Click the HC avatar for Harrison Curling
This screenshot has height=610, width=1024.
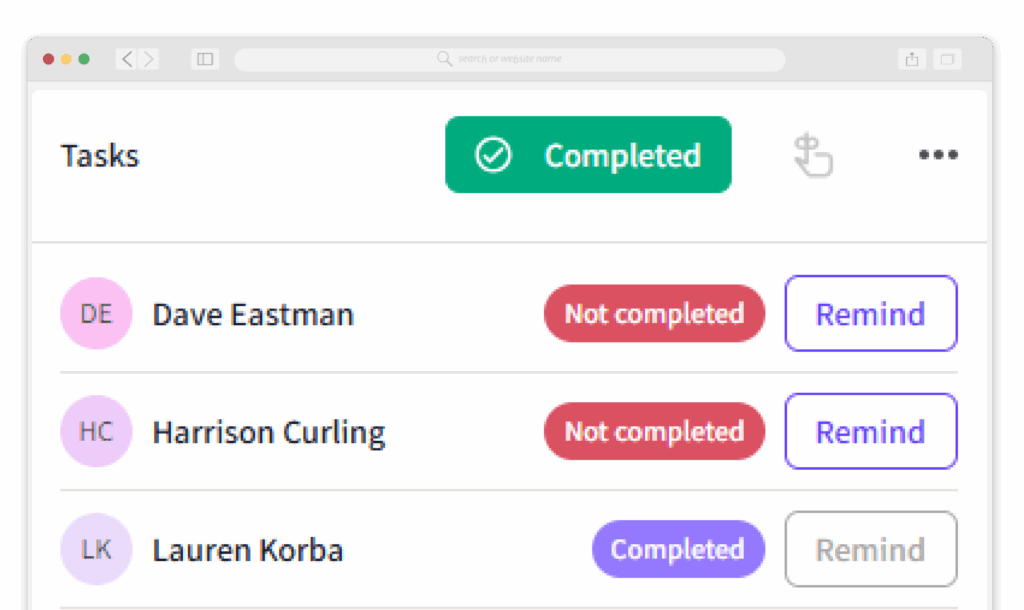96,432
